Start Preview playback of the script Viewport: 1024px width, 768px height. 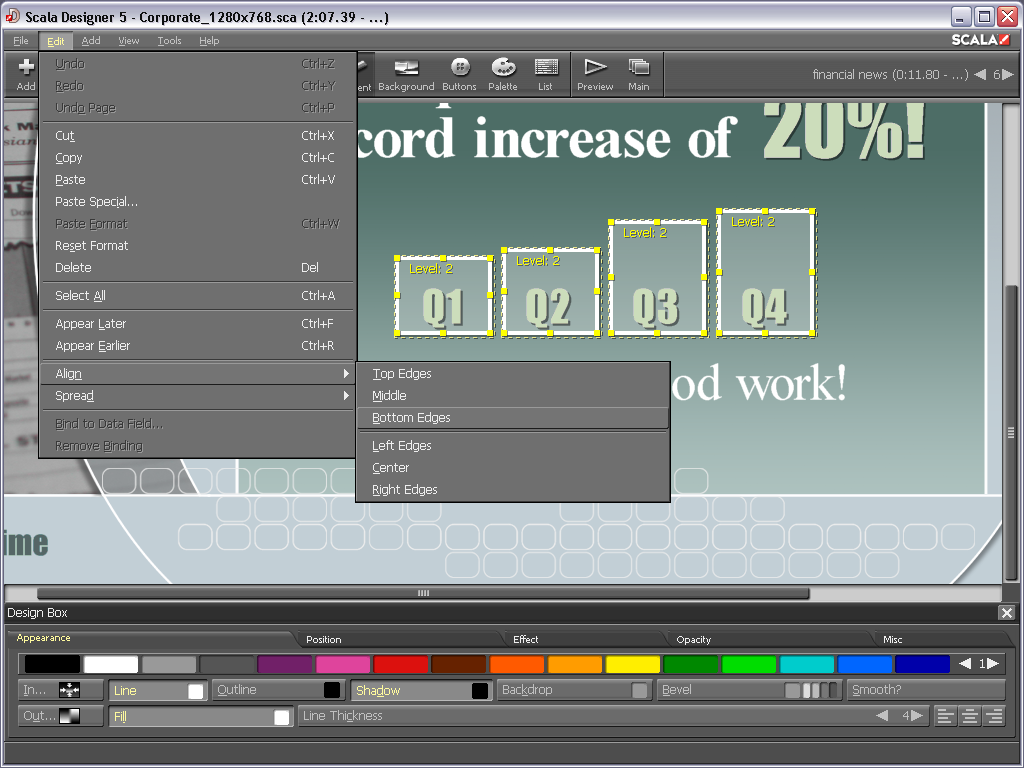[x=595, y=74]
